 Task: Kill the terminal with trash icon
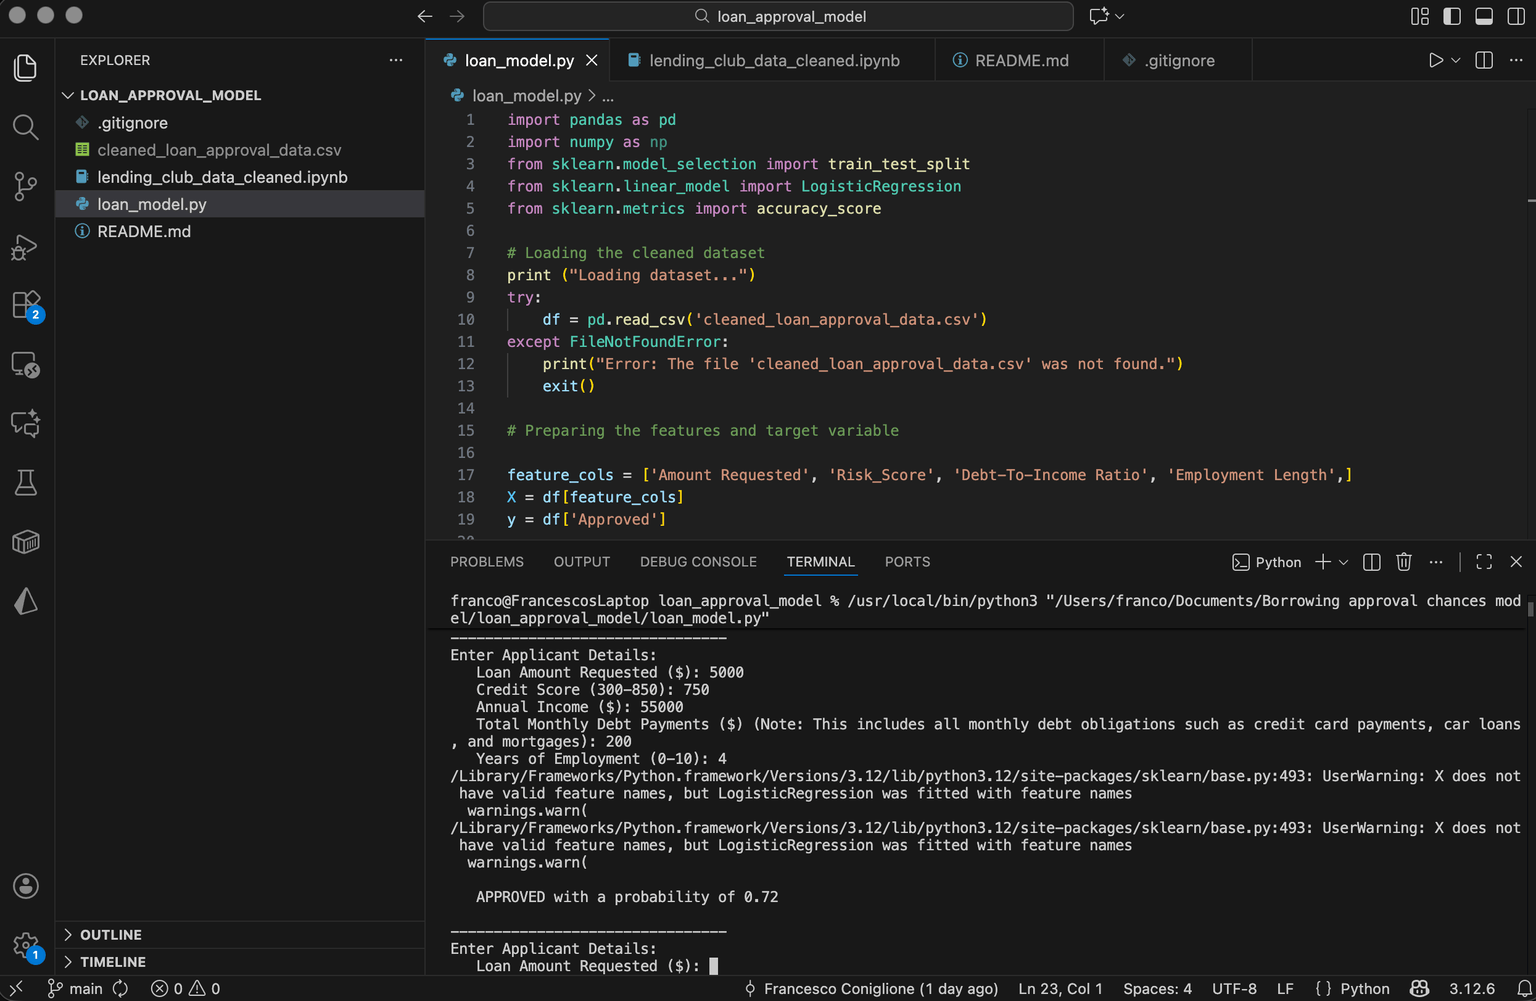point(1404,562)
